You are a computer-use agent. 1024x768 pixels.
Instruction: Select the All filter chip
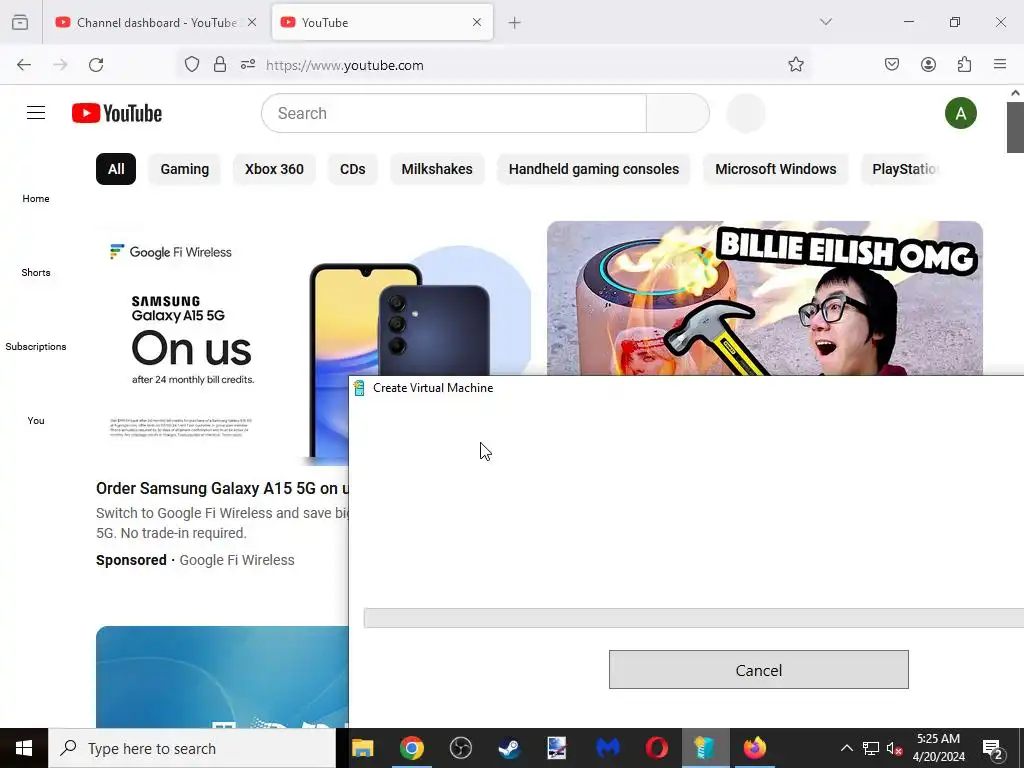click(116, 169)
